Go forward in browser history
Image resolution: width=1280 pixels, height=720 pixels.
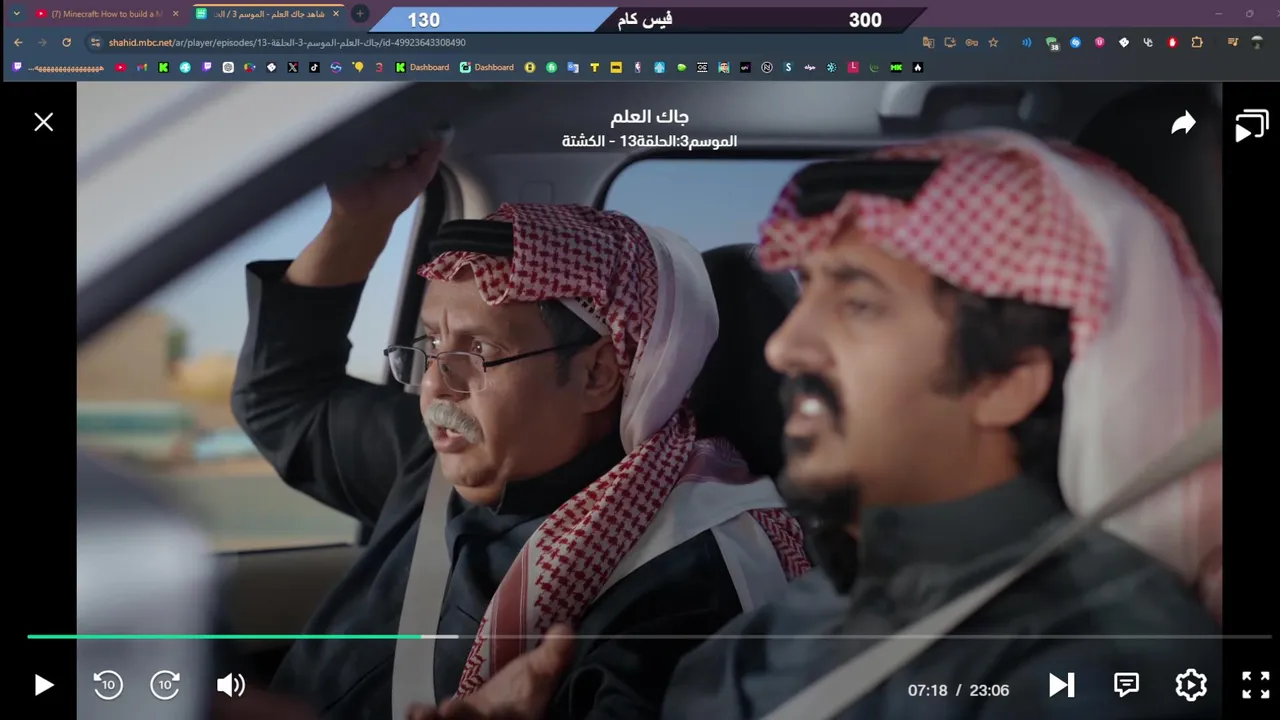(42, 42)
